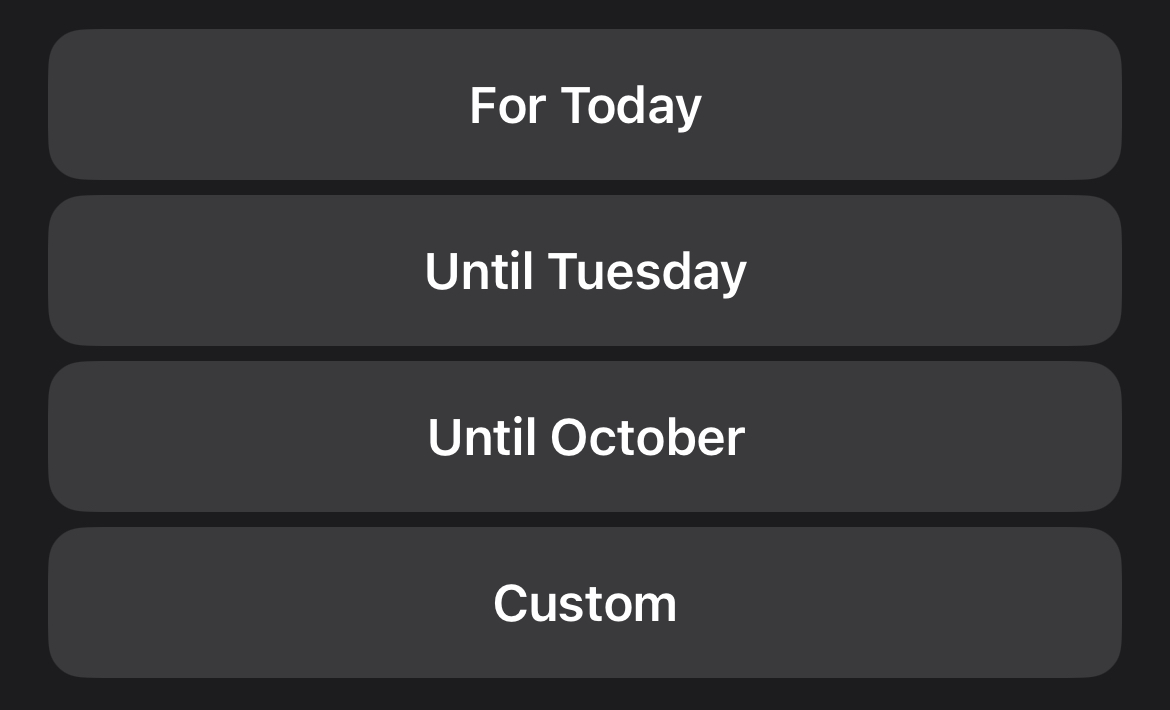1170x710 pixels.
Task: Click the For Today button
Action: tap(585, 105)
